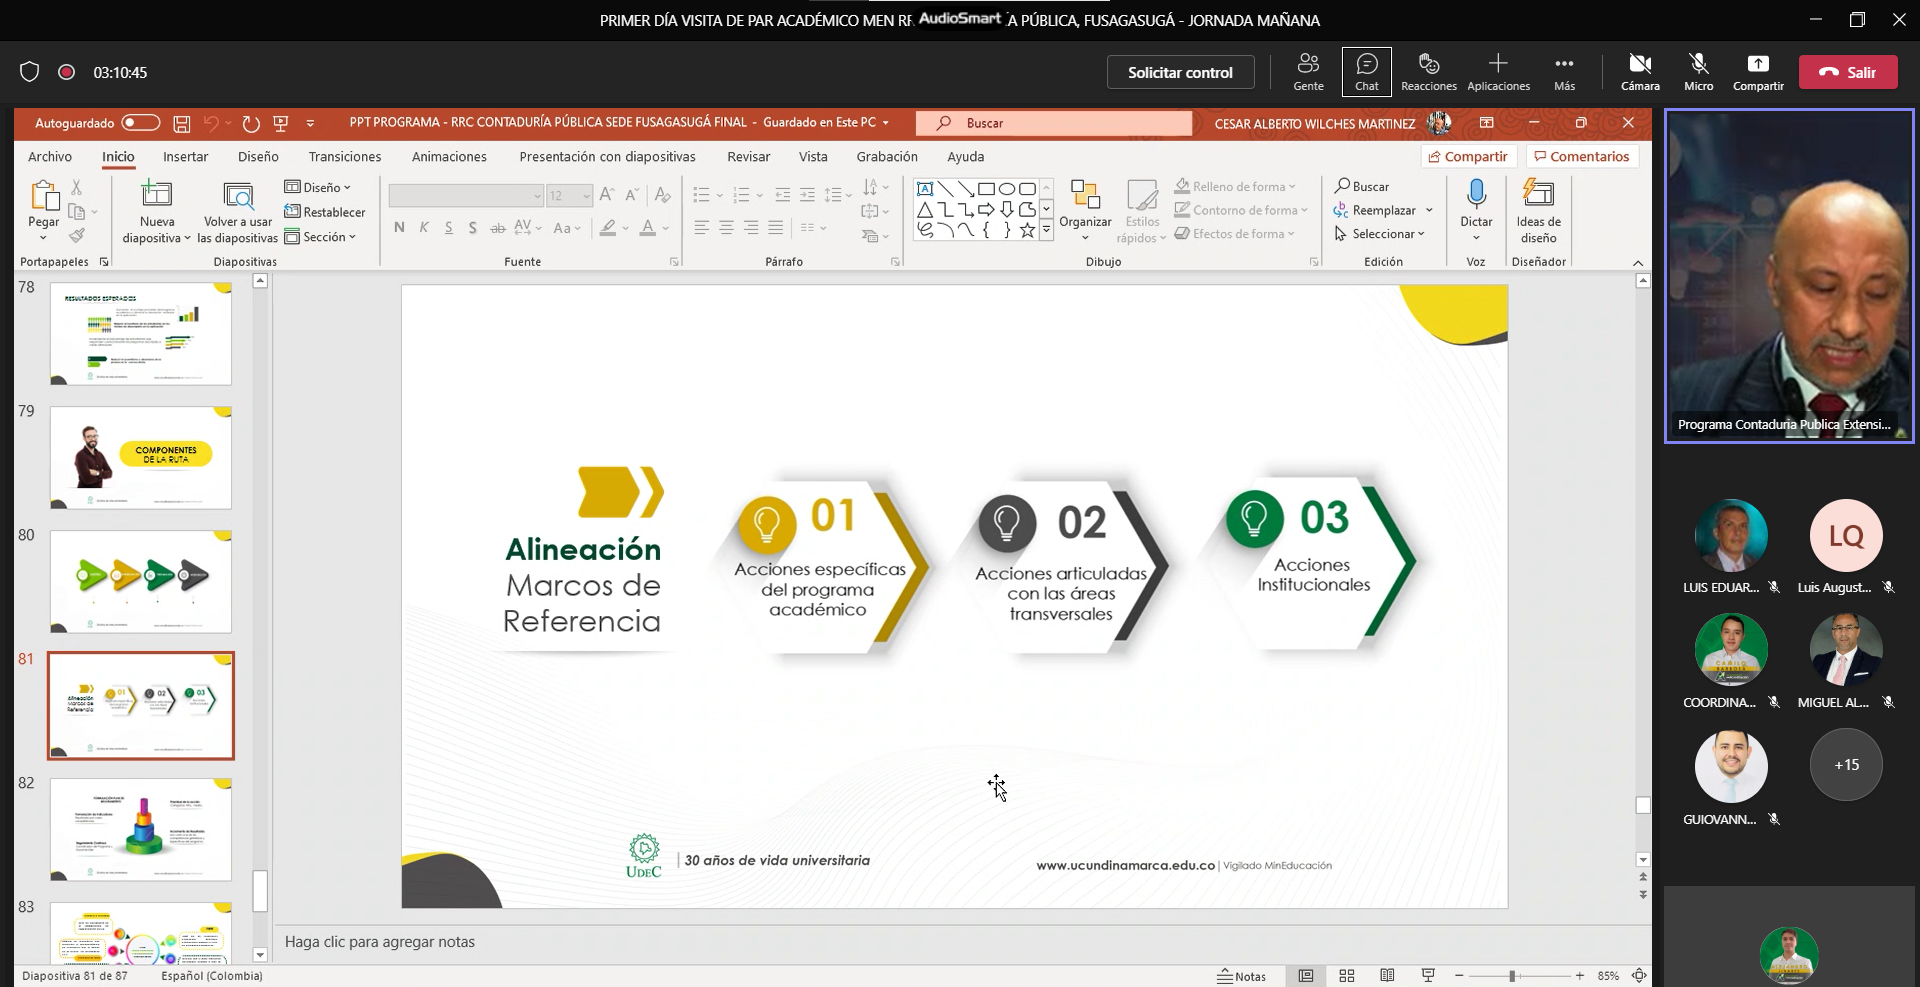Start presentation from the quick access icon
This screenshot has height=987, width=1920.
click(281, 123)
